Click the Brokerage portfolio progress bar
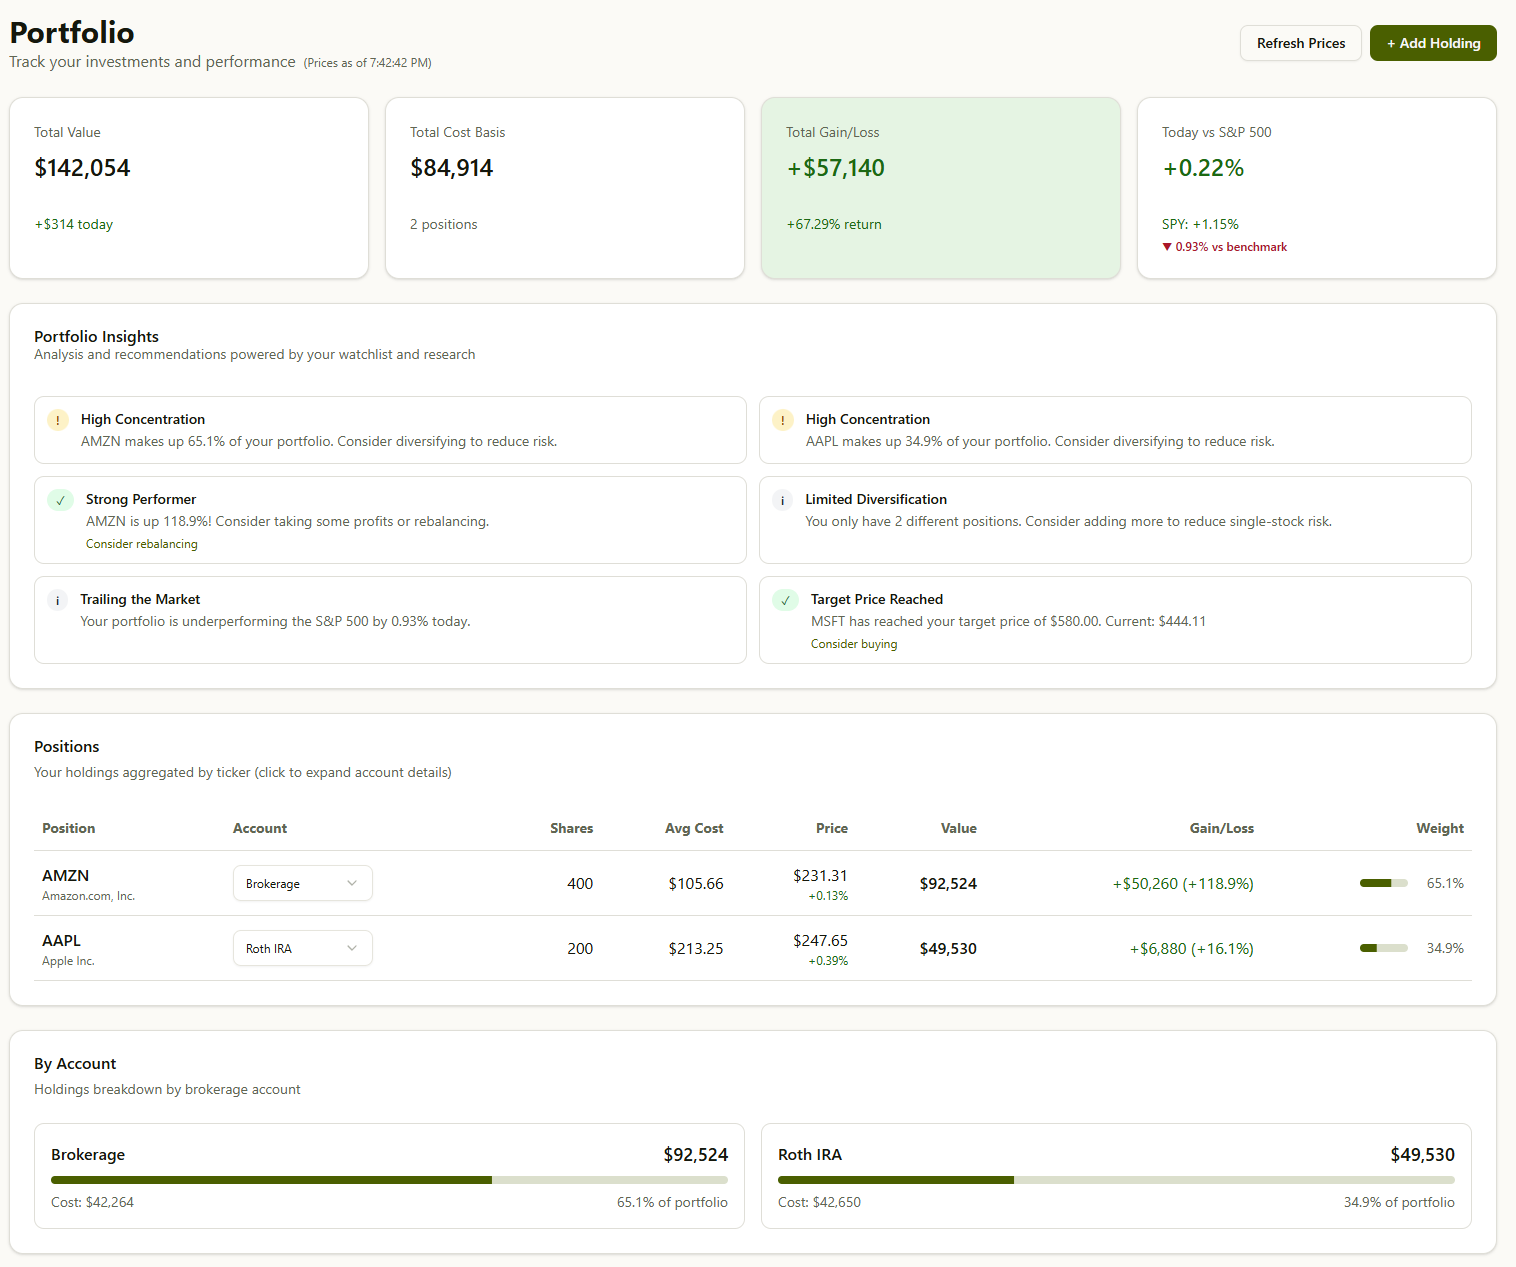Screen dimensions: 1516x1267 [389, 1179]
